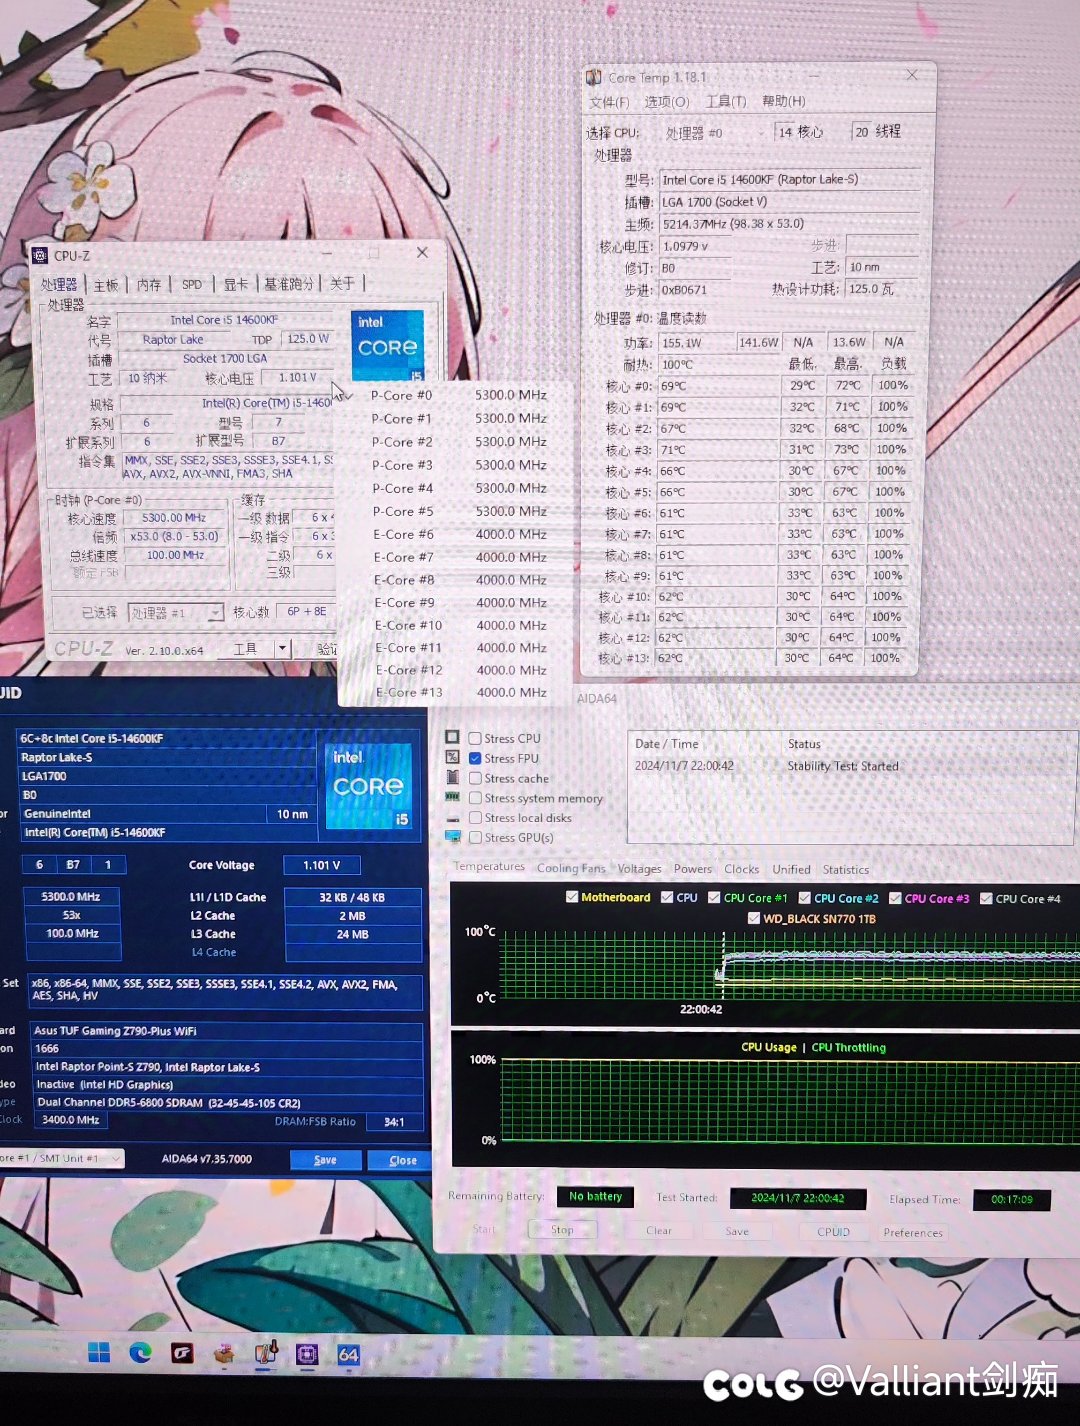Click the RAM icon beside Stress system memory
1080x1426 pixels.
coord(452,797)
